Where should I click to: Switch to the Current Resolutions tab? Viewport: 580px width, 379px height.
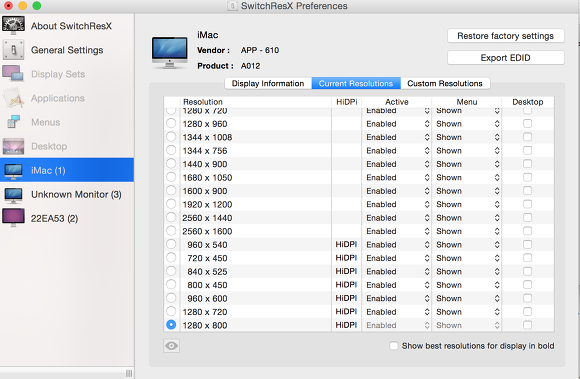[356, 84]
